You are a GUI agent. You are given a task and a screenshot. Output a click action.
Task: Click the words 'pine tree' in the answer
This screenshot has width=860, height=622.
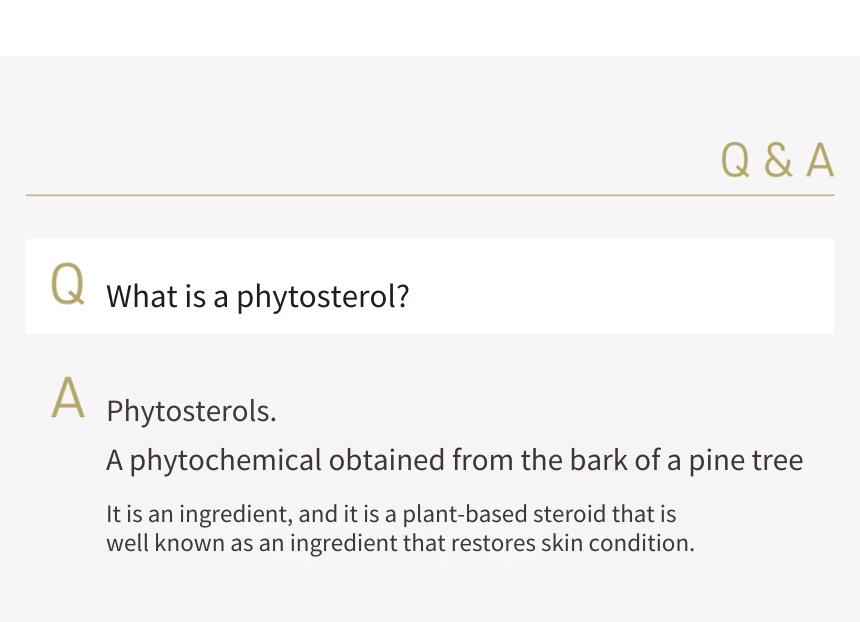[745, 461]
